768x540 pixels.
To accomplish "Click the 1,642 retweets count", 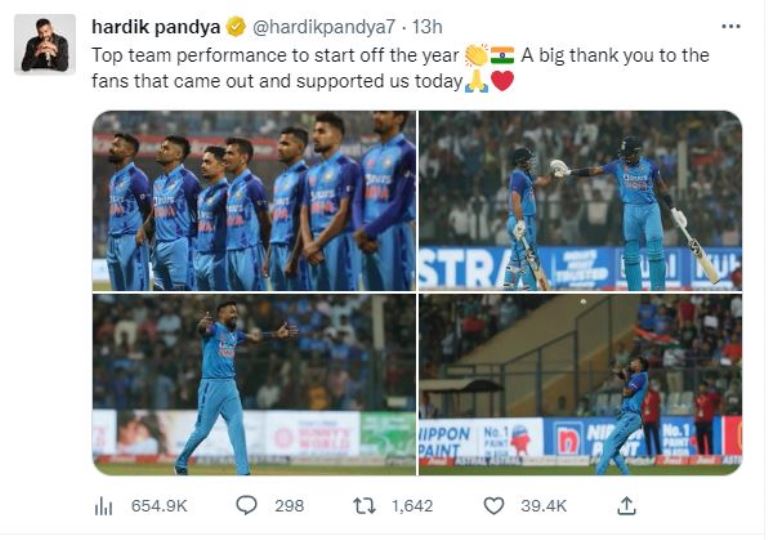I will pyautogui.click(x=412, y=506).
